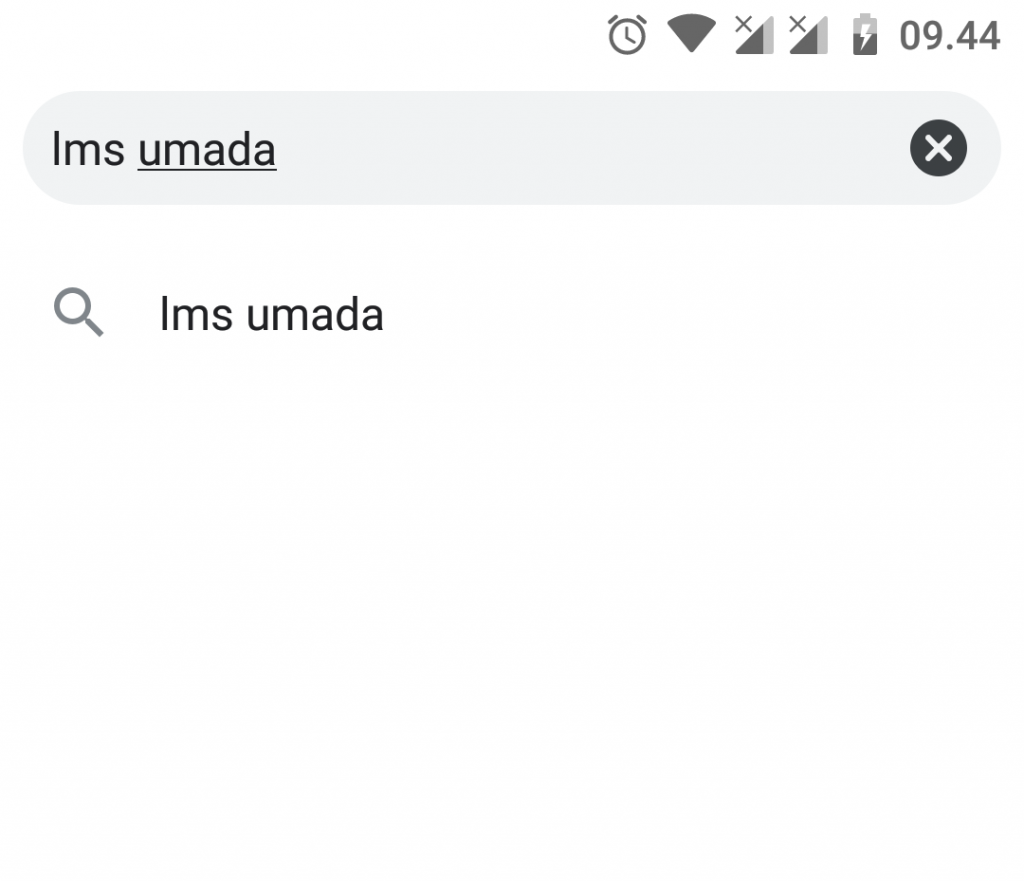
Task: Tap the first SIM no-signal icon
Action: click(754, 35)
